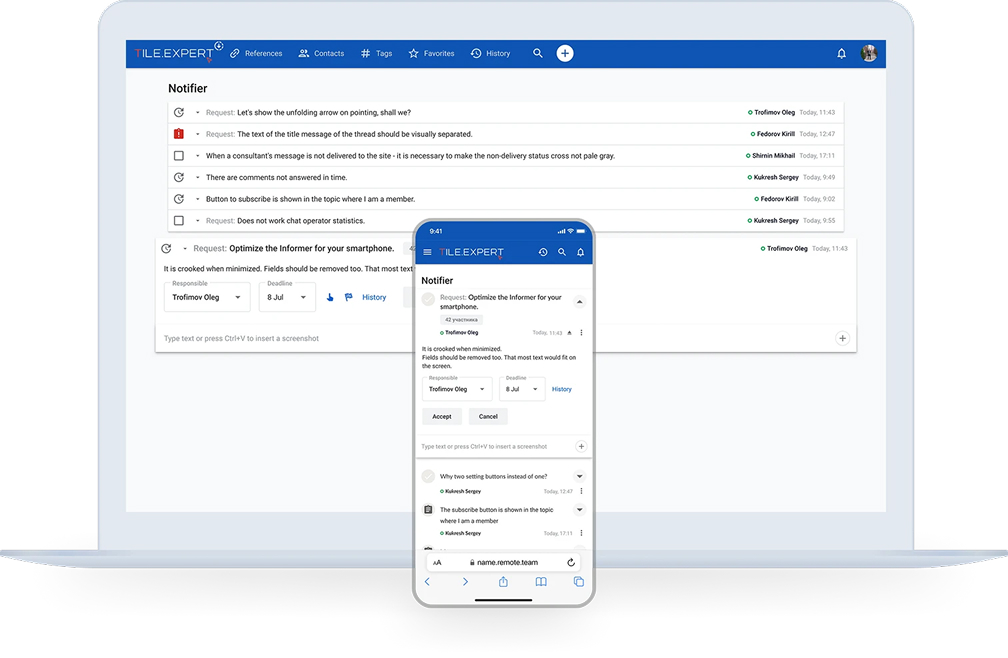
Task: Click status clock icon on 'unfolding arrow' row
Action: pyautogui.click(x=179, y=112)
